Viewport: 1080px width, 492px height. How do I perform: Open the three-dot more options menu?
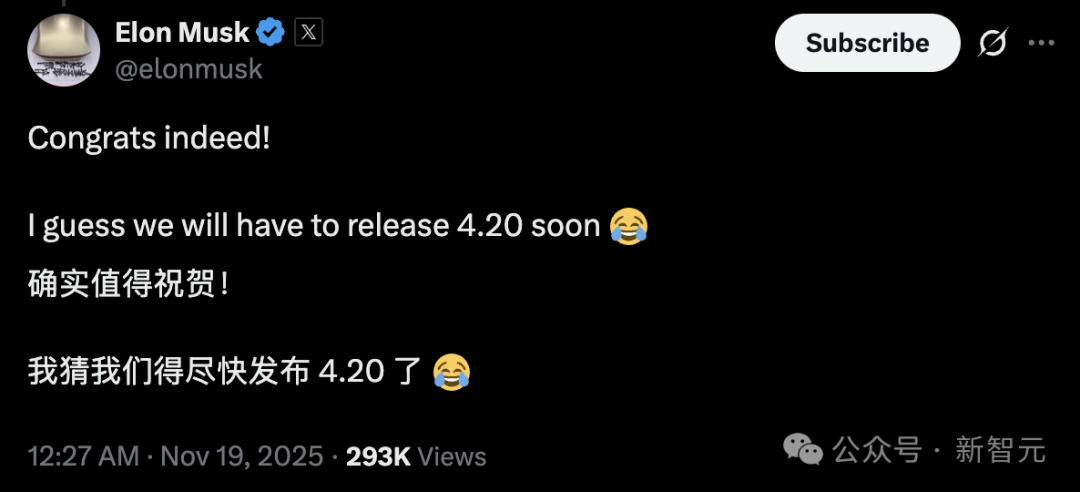(x=1041, y=44)
